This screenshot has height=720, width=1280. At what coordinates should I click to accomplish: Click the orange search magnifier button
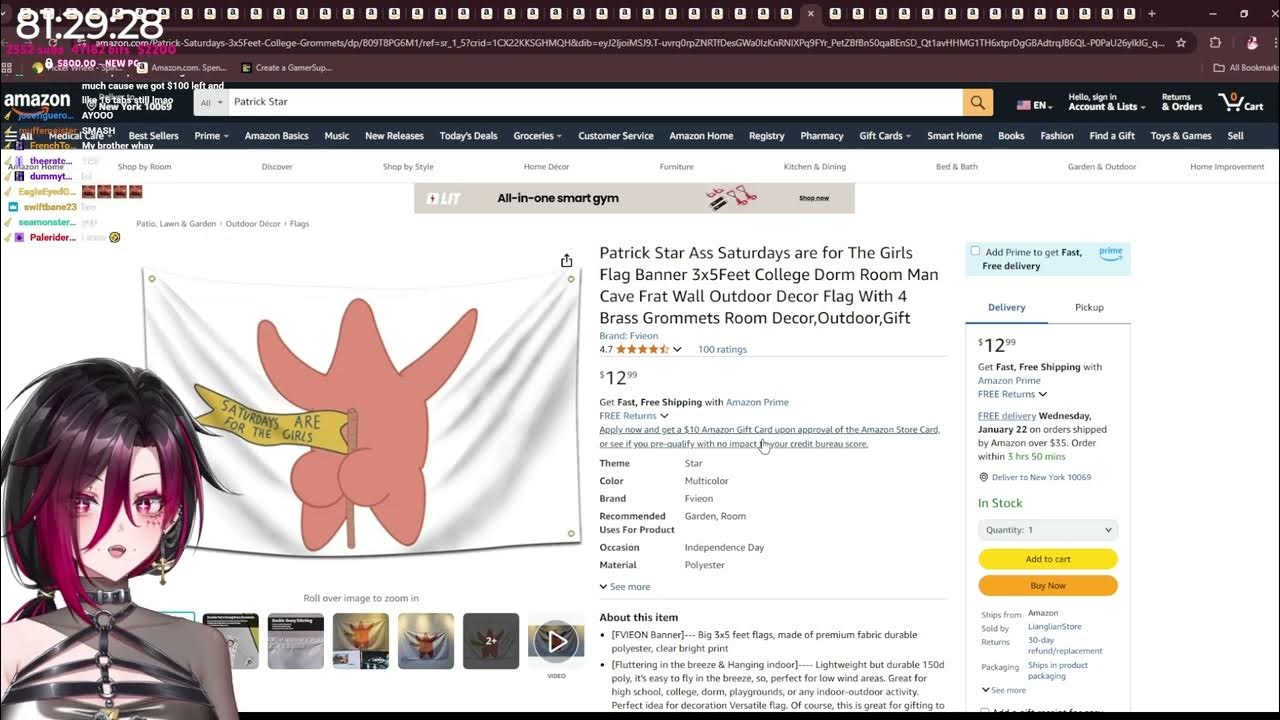coord(977,102)
